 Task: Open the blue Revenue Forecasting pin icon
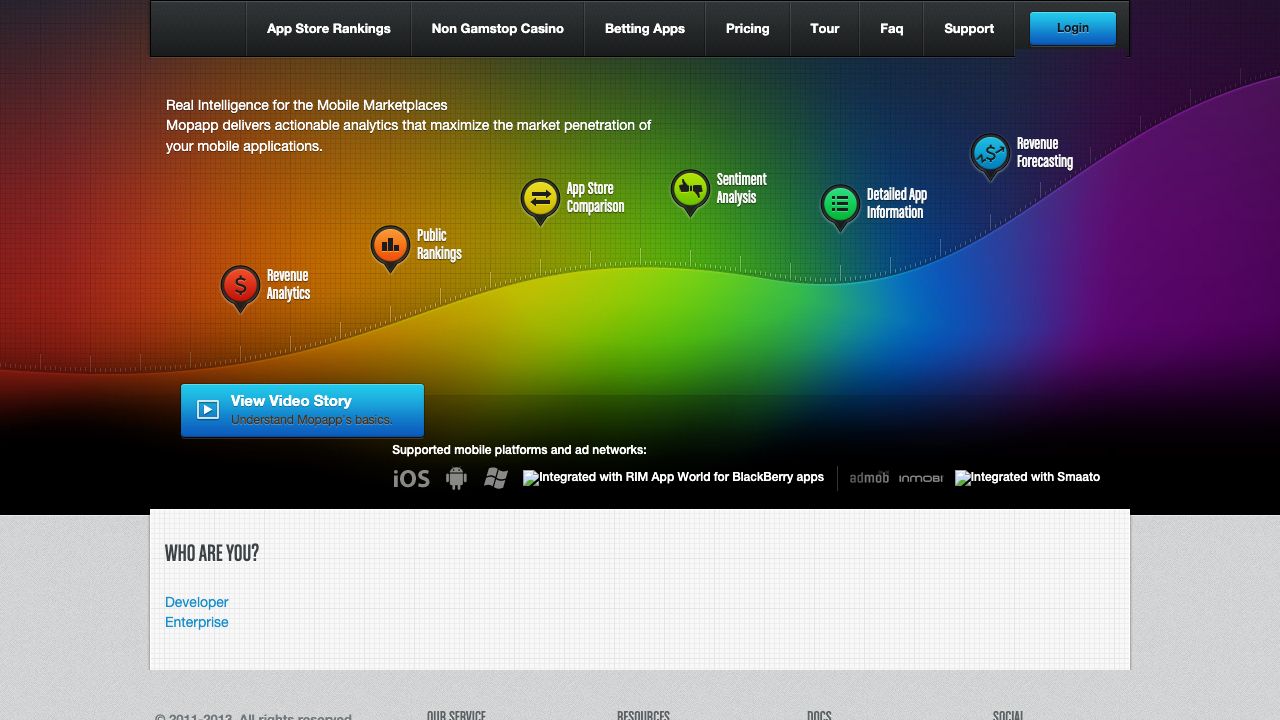(x=990, y=154)
